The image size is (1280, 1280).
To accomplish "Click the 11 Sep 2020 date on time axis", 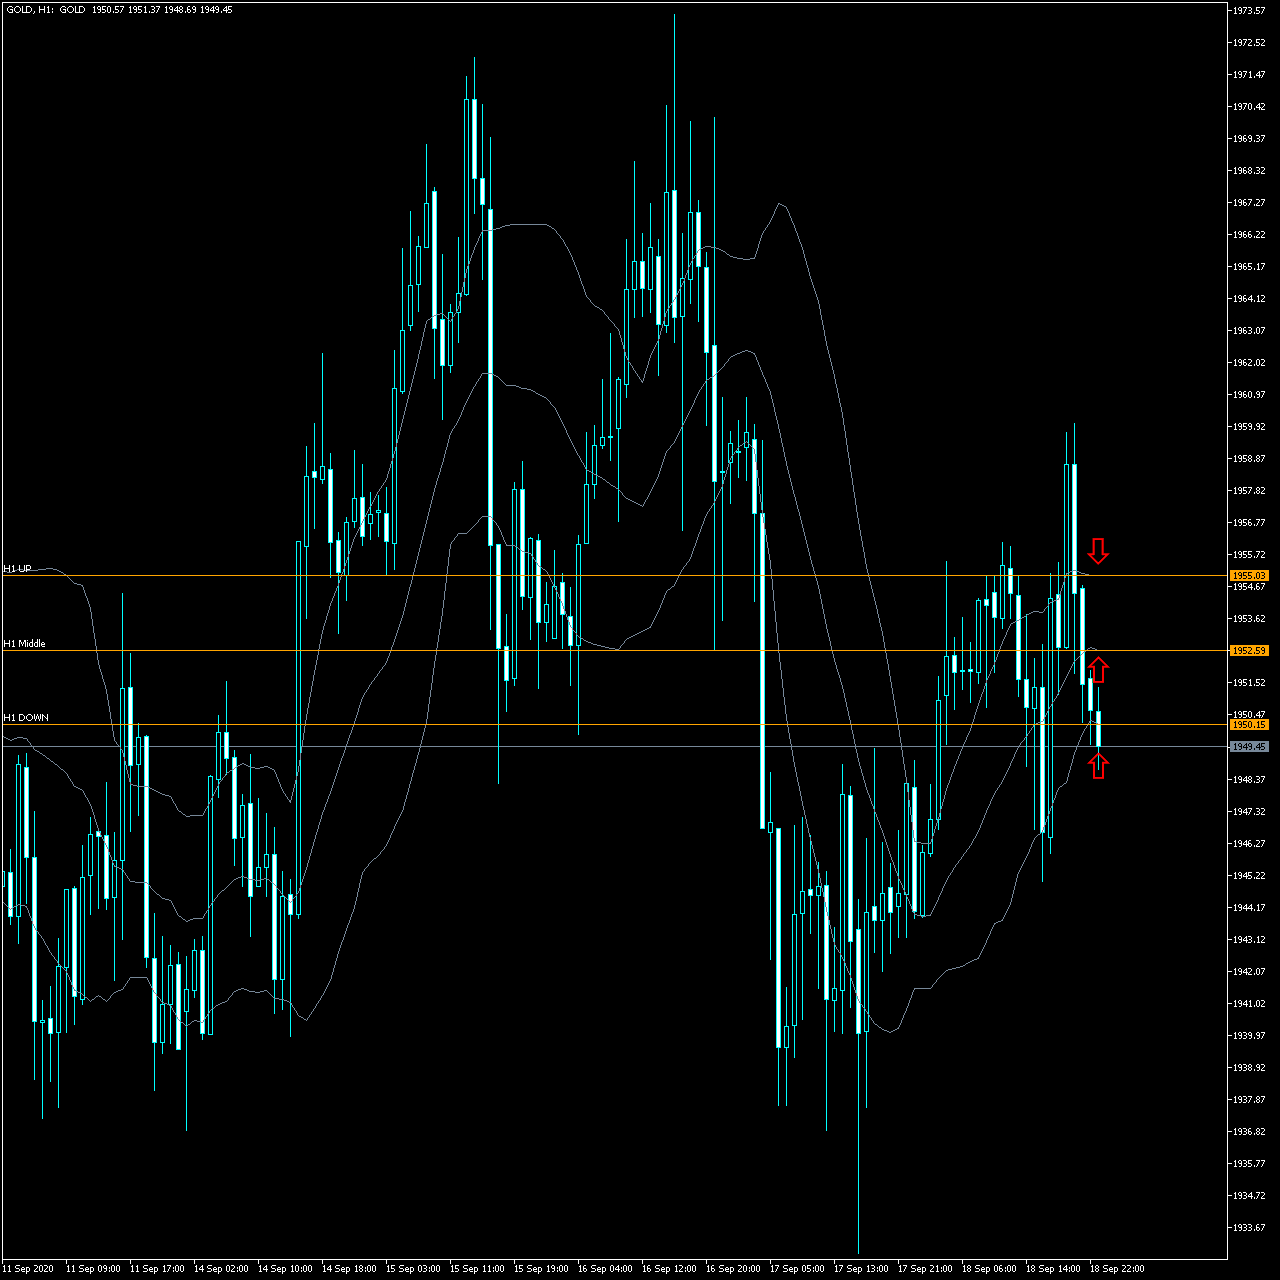I will coord(27,1269).
